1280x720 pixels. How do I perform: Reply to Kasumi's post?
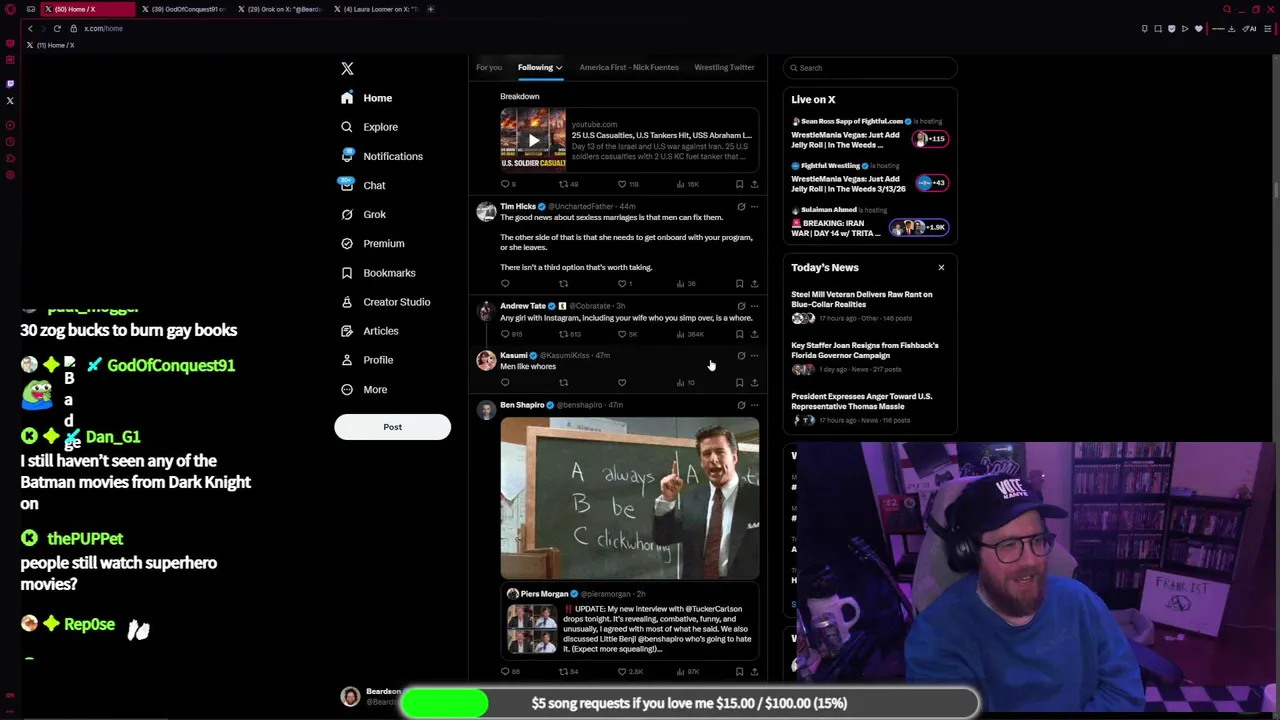point(505,383)
